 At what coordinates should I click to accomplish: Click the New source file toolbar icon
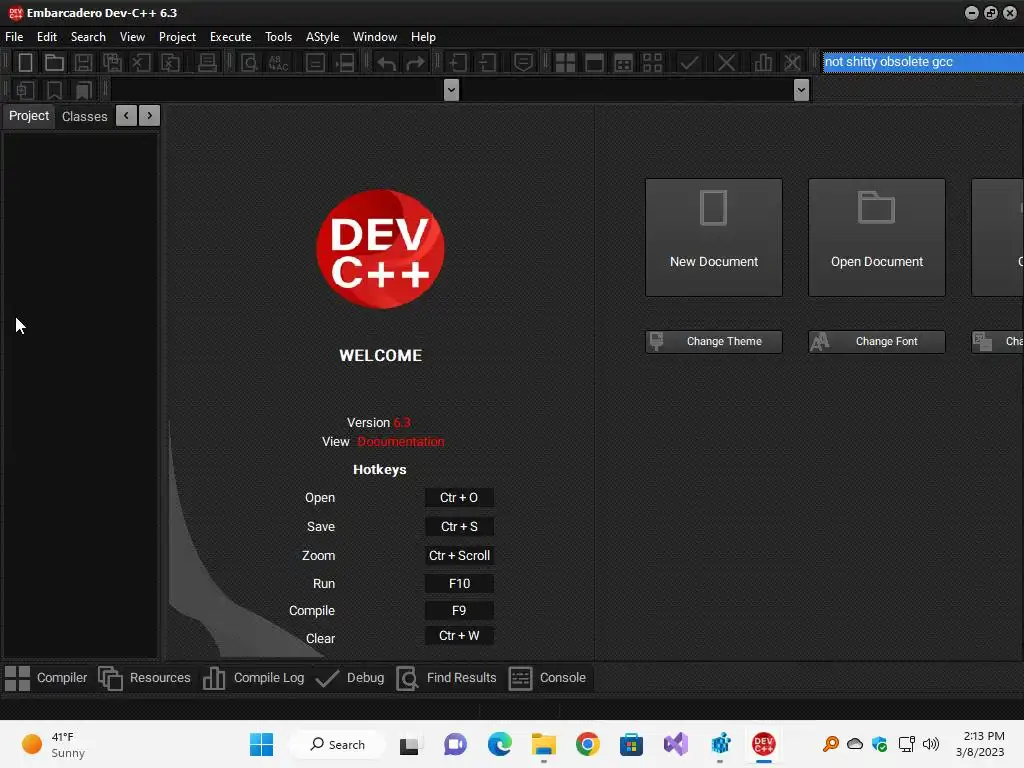click(x=25, y=63)
